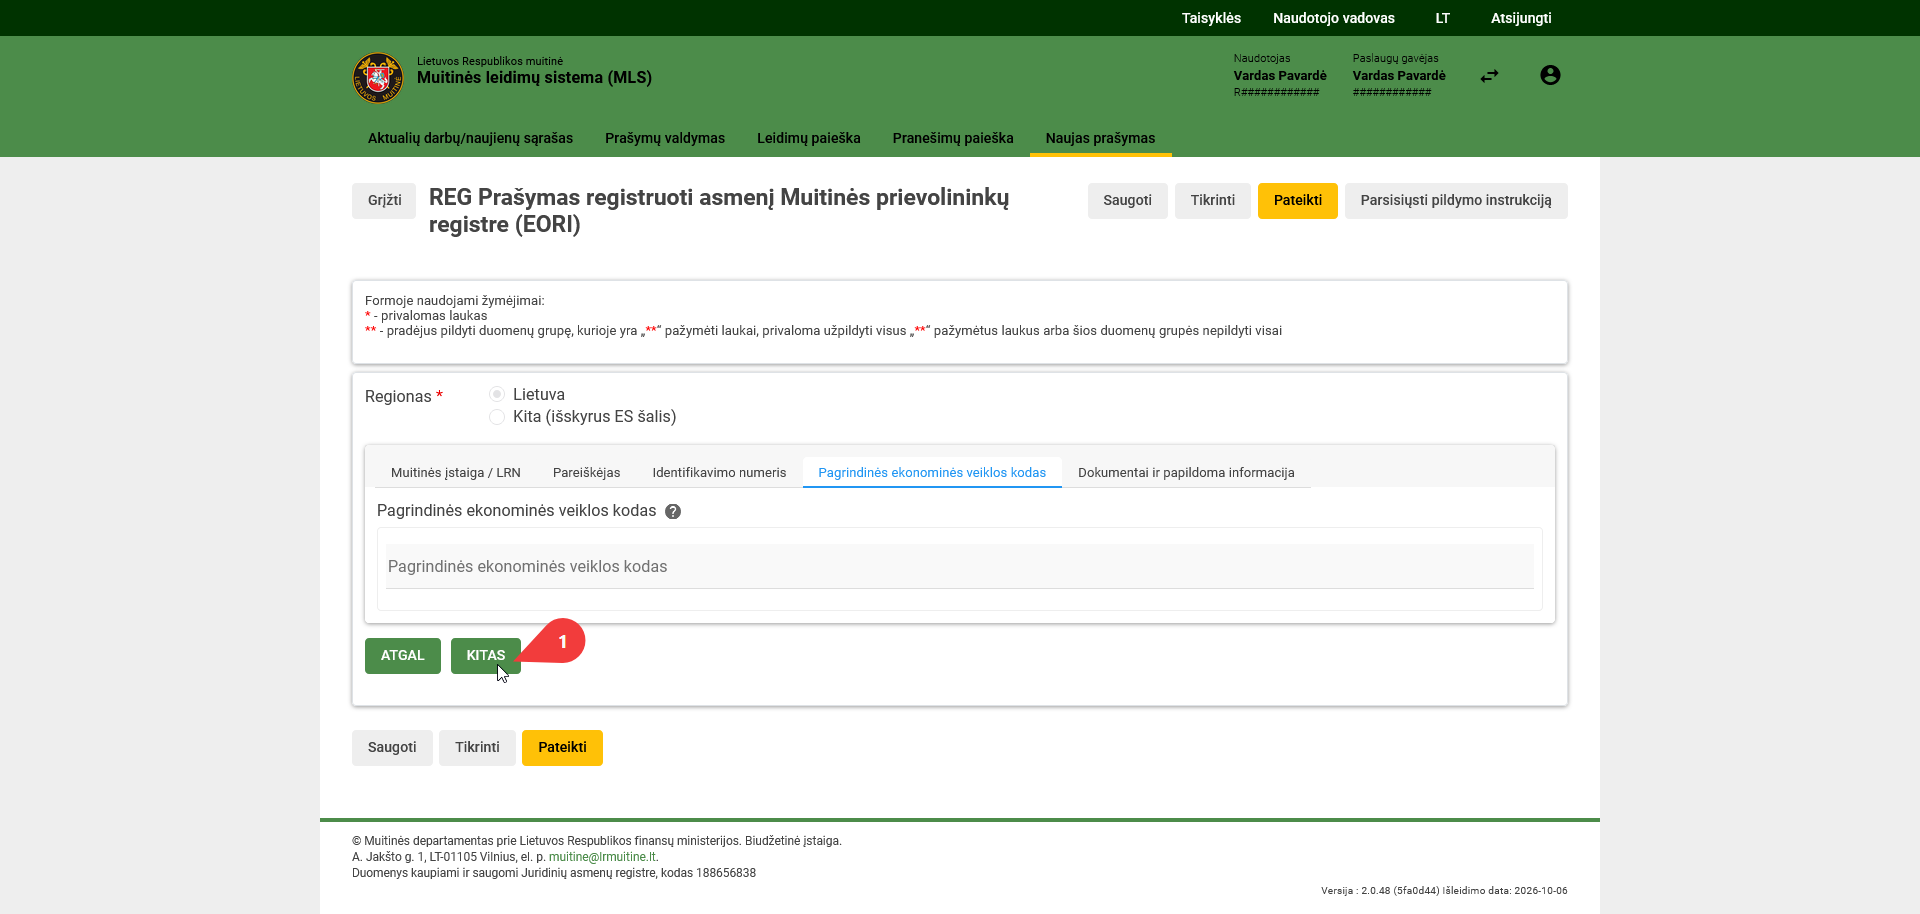Switch to the Pareiškėjas tab

(587, 472)
